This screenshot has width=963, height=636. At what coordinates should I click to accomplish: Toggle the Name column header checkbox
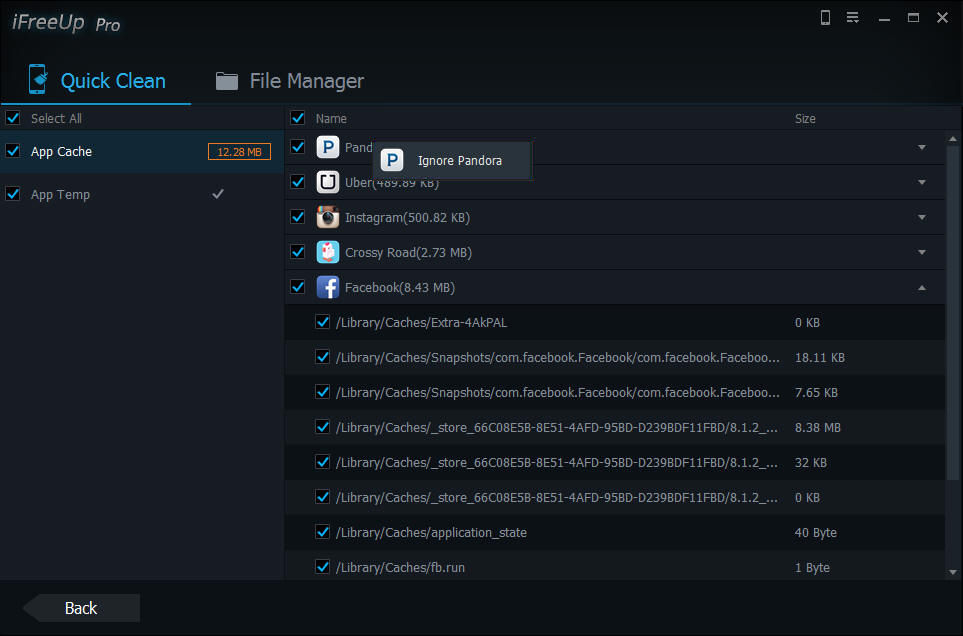[x=298, y=118]
